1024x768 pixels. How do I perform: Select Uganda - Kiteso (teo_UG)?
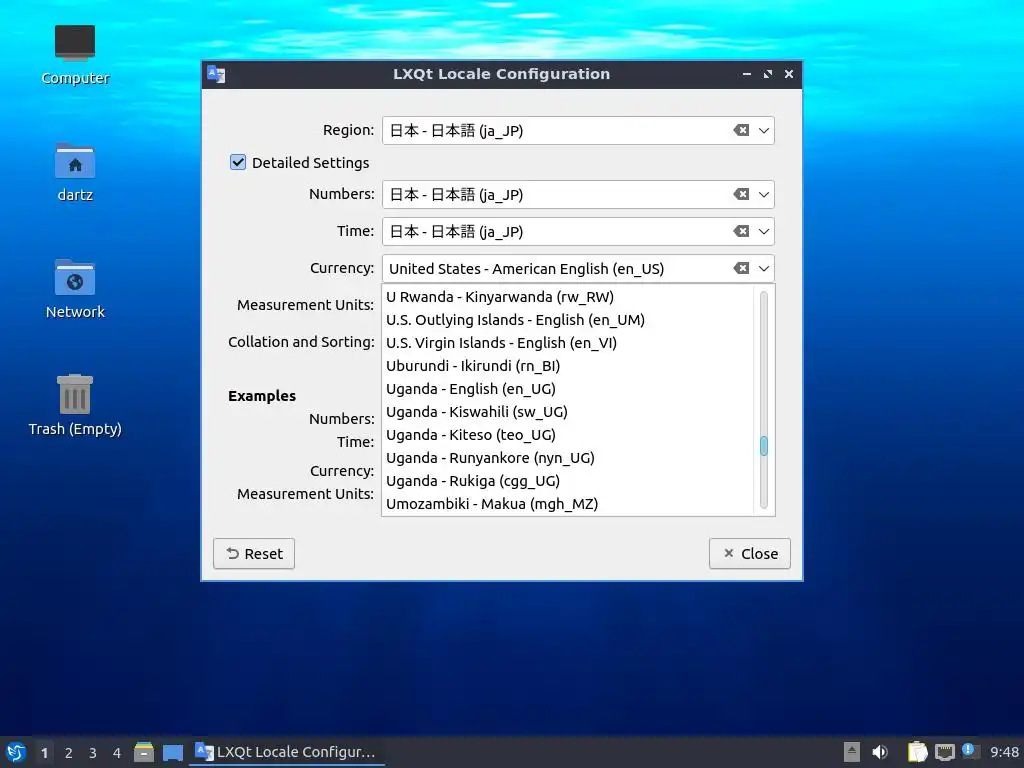tap(568, 435)
